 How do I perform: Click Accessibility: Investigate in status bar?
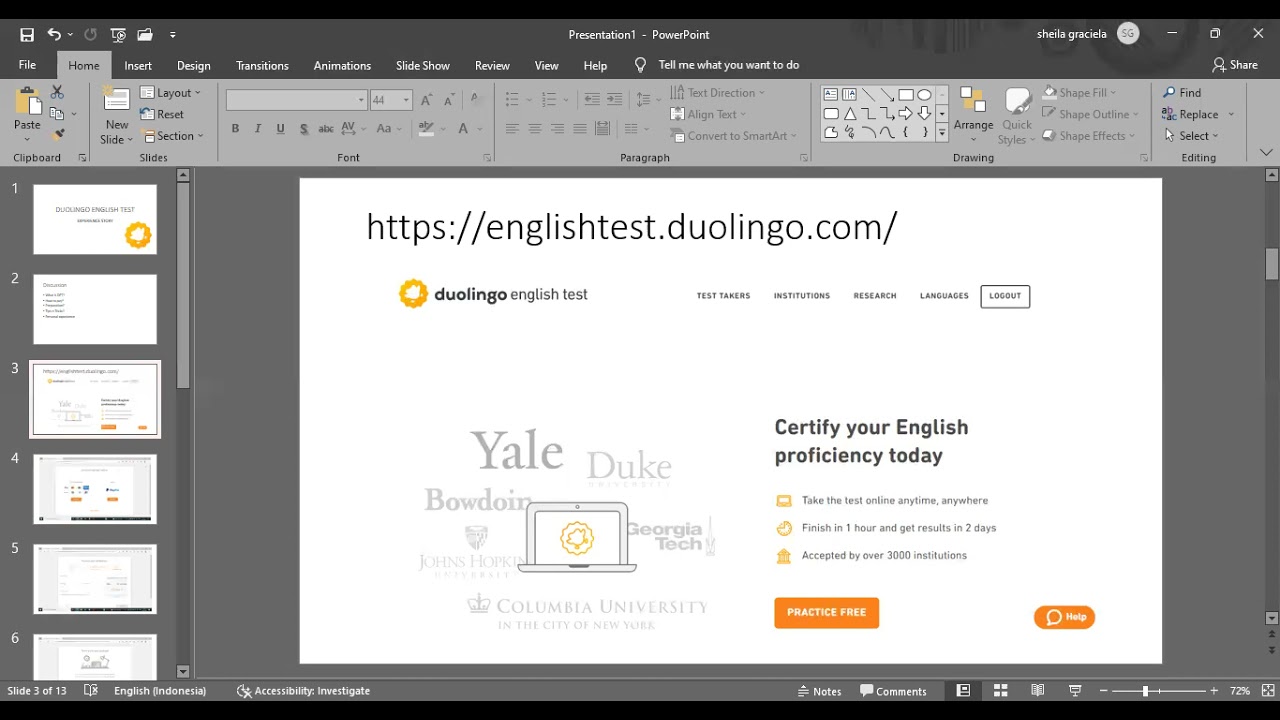pos(303,691)
